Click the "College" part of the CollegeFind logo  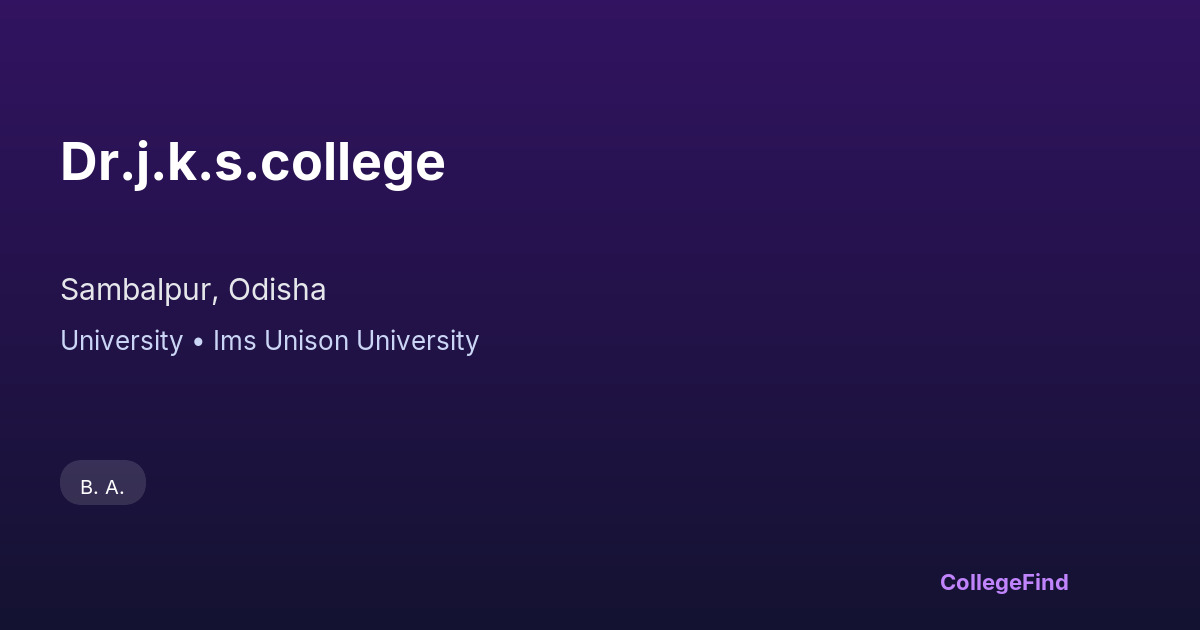(981, 582)
